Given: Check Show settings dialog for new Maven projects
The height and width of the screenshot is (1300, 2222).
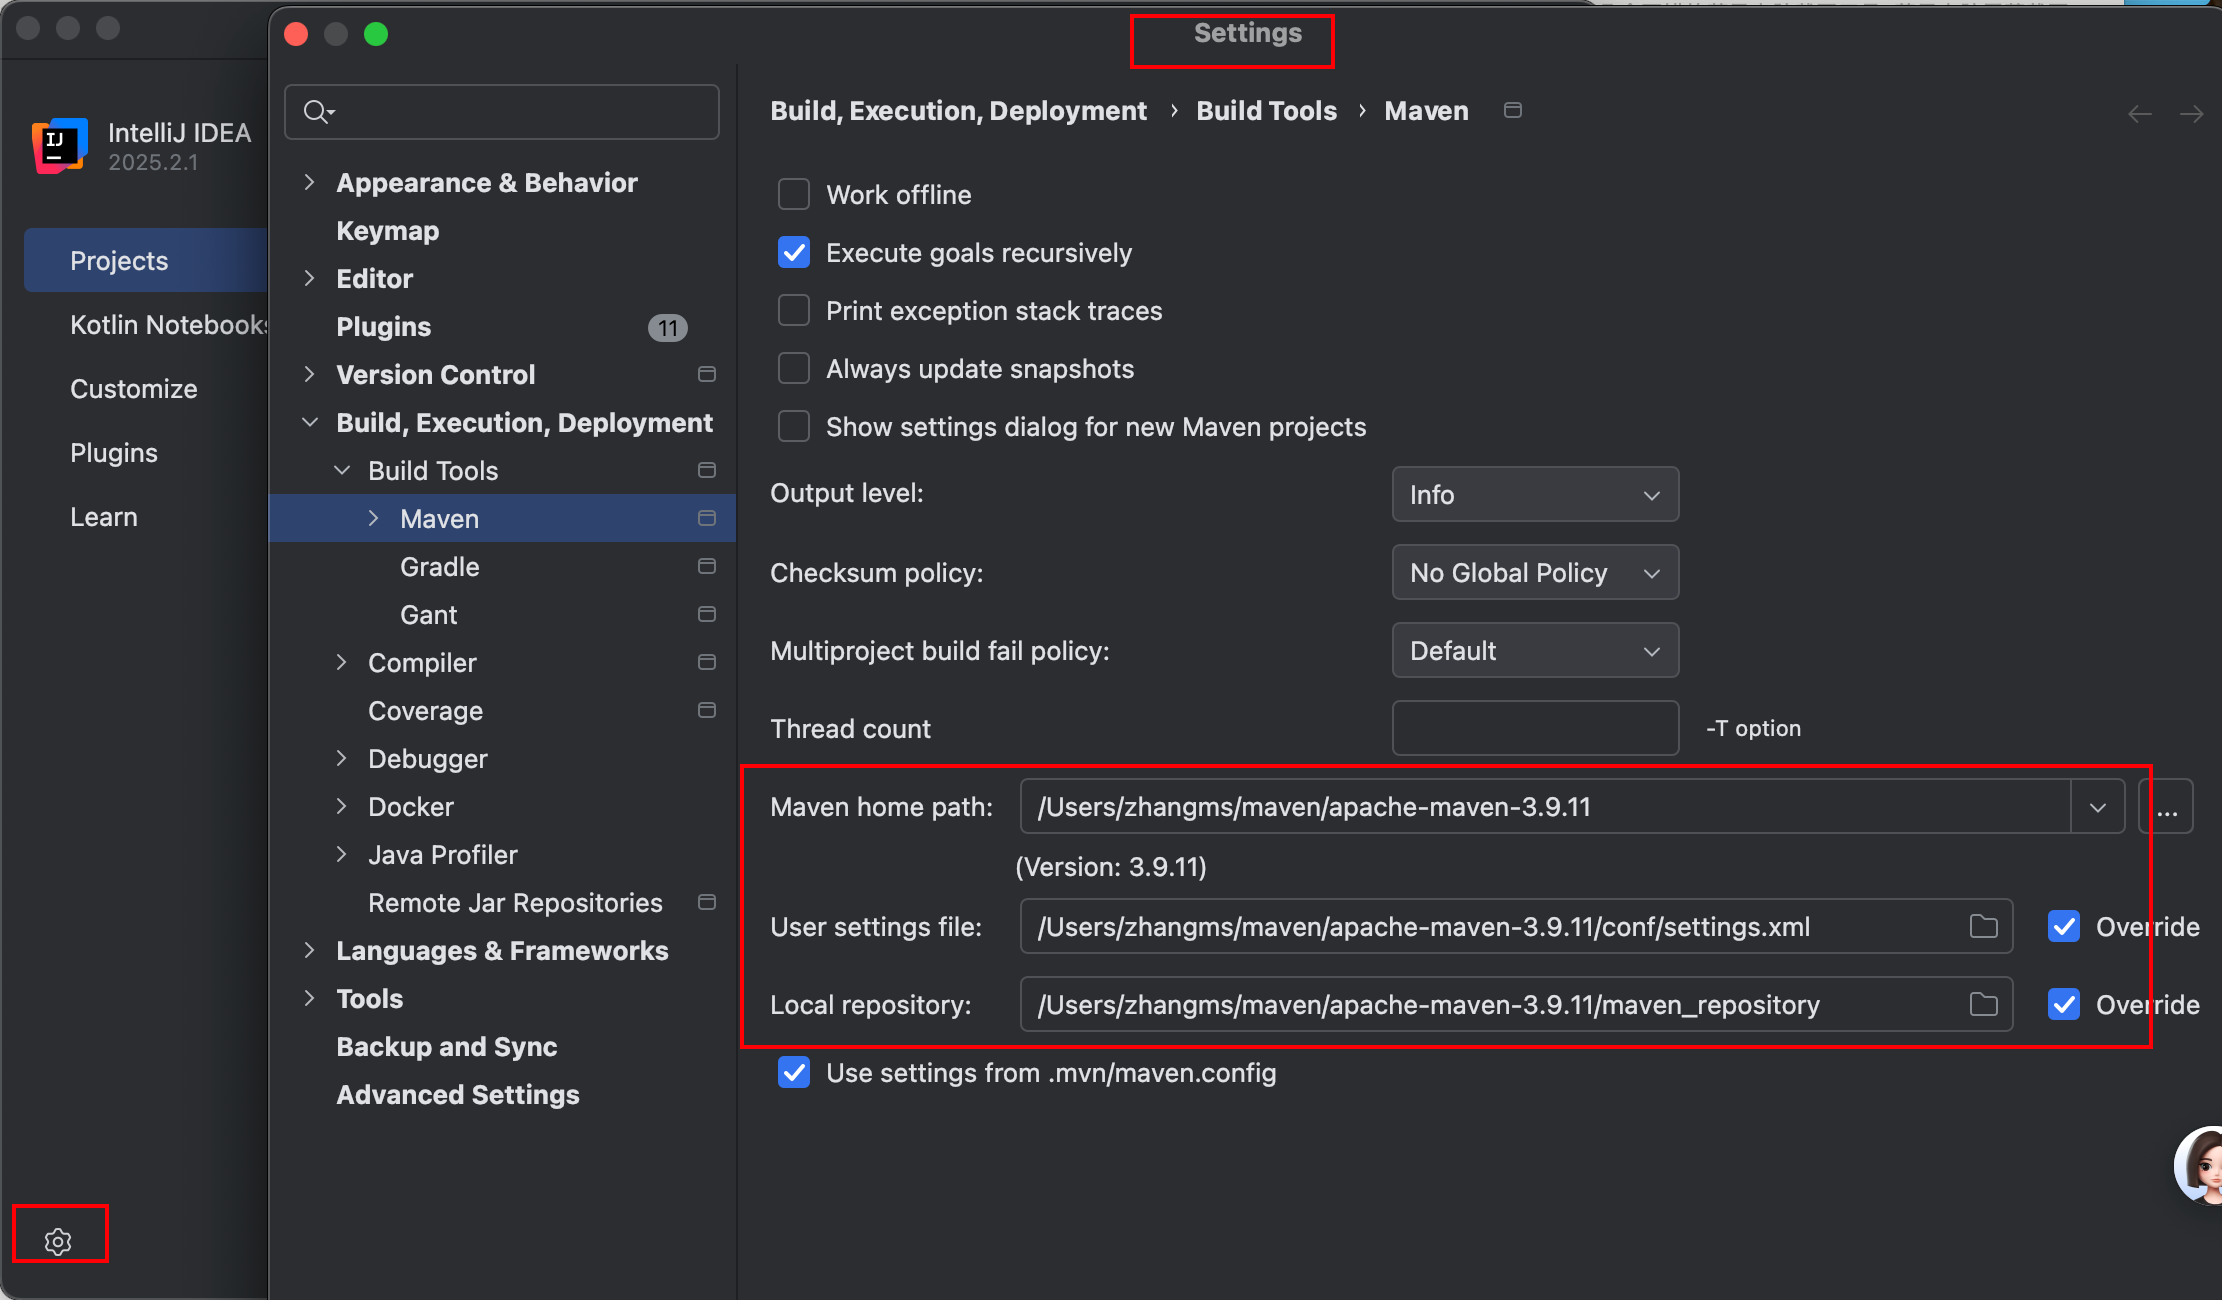Looking at the screenshot, I should pos(794,426).
